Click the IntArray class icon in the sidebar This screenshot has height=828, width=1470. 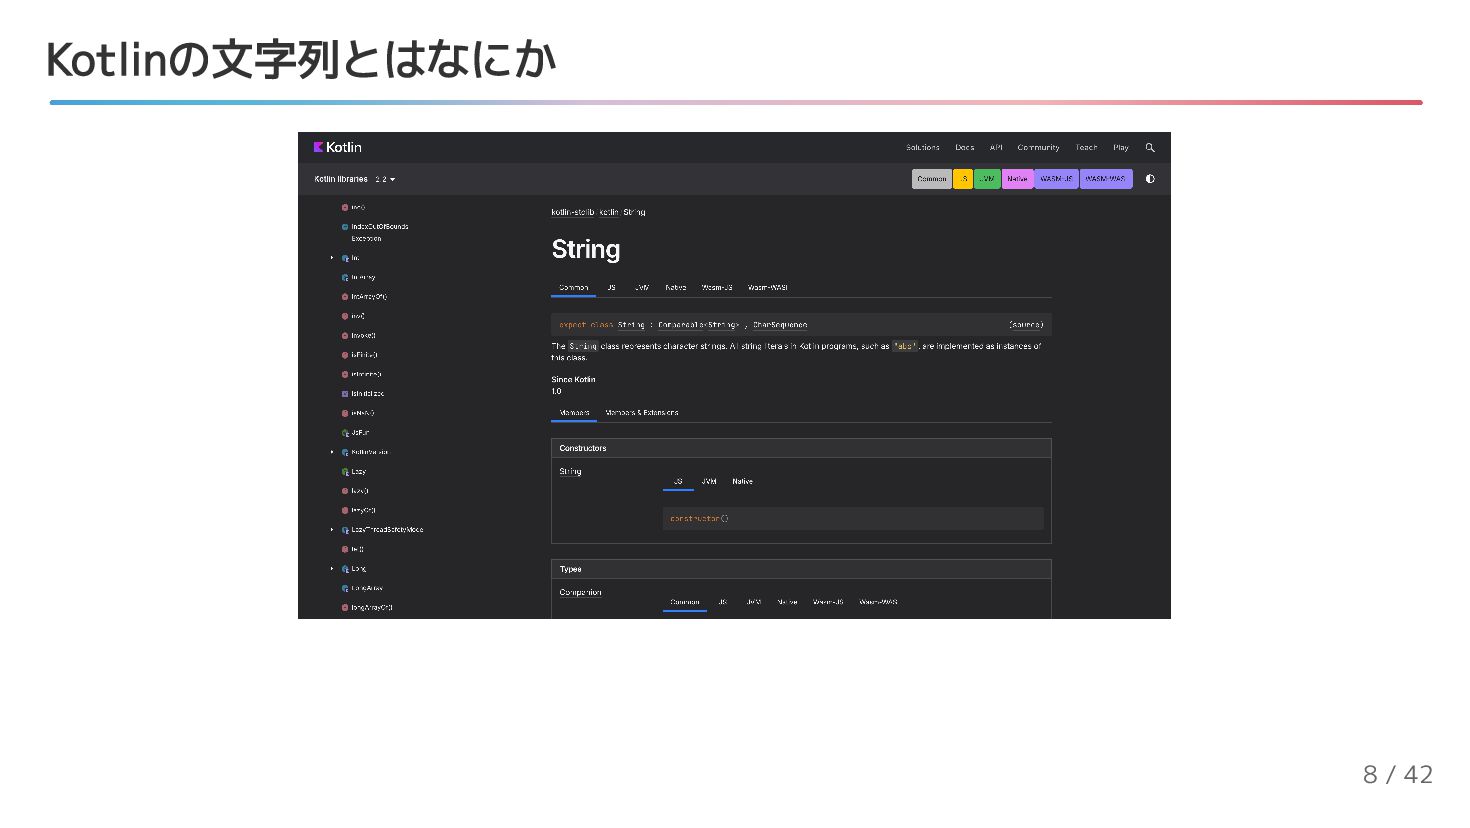pyautogui.click(x=345, y=278)
